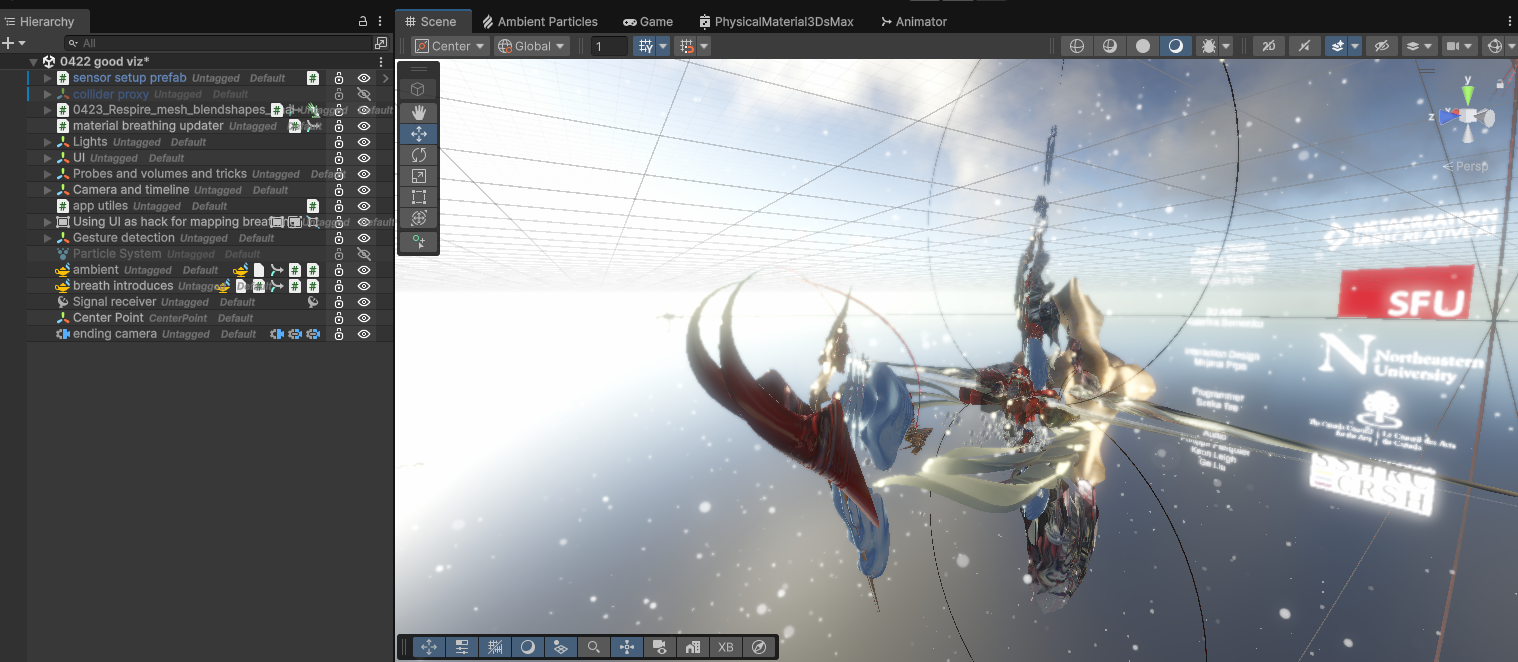Focus the Hierarchy search field
This screenshot has height=662, width=1518.
pyautogui.click(x=218, y=43)
